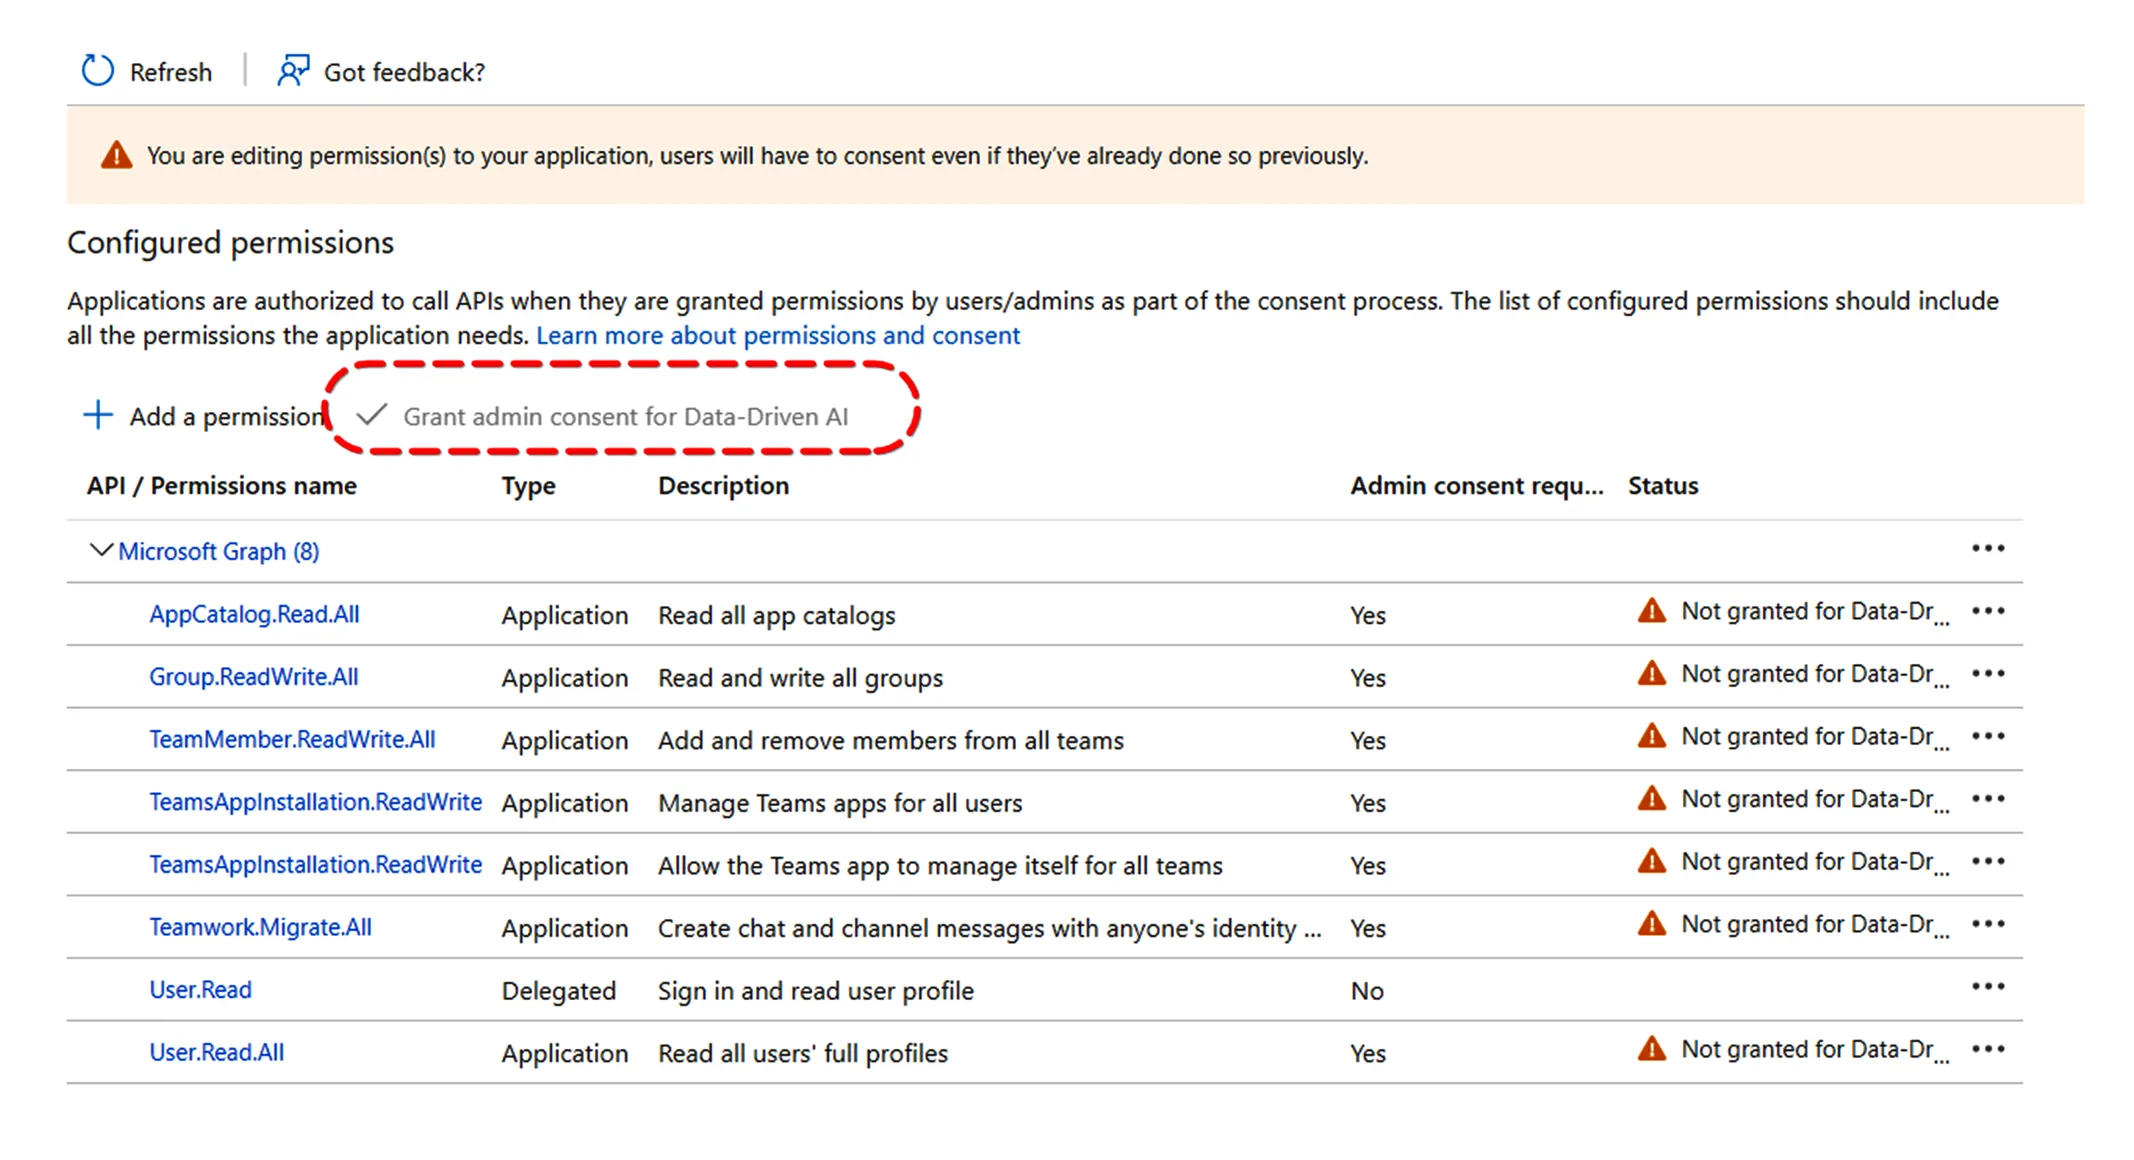This screenshot has width=2134, height=1160.
Task: Click warning icon in TeamMember.ReadWrite.All status
Action: click(x=1652, y=736)
